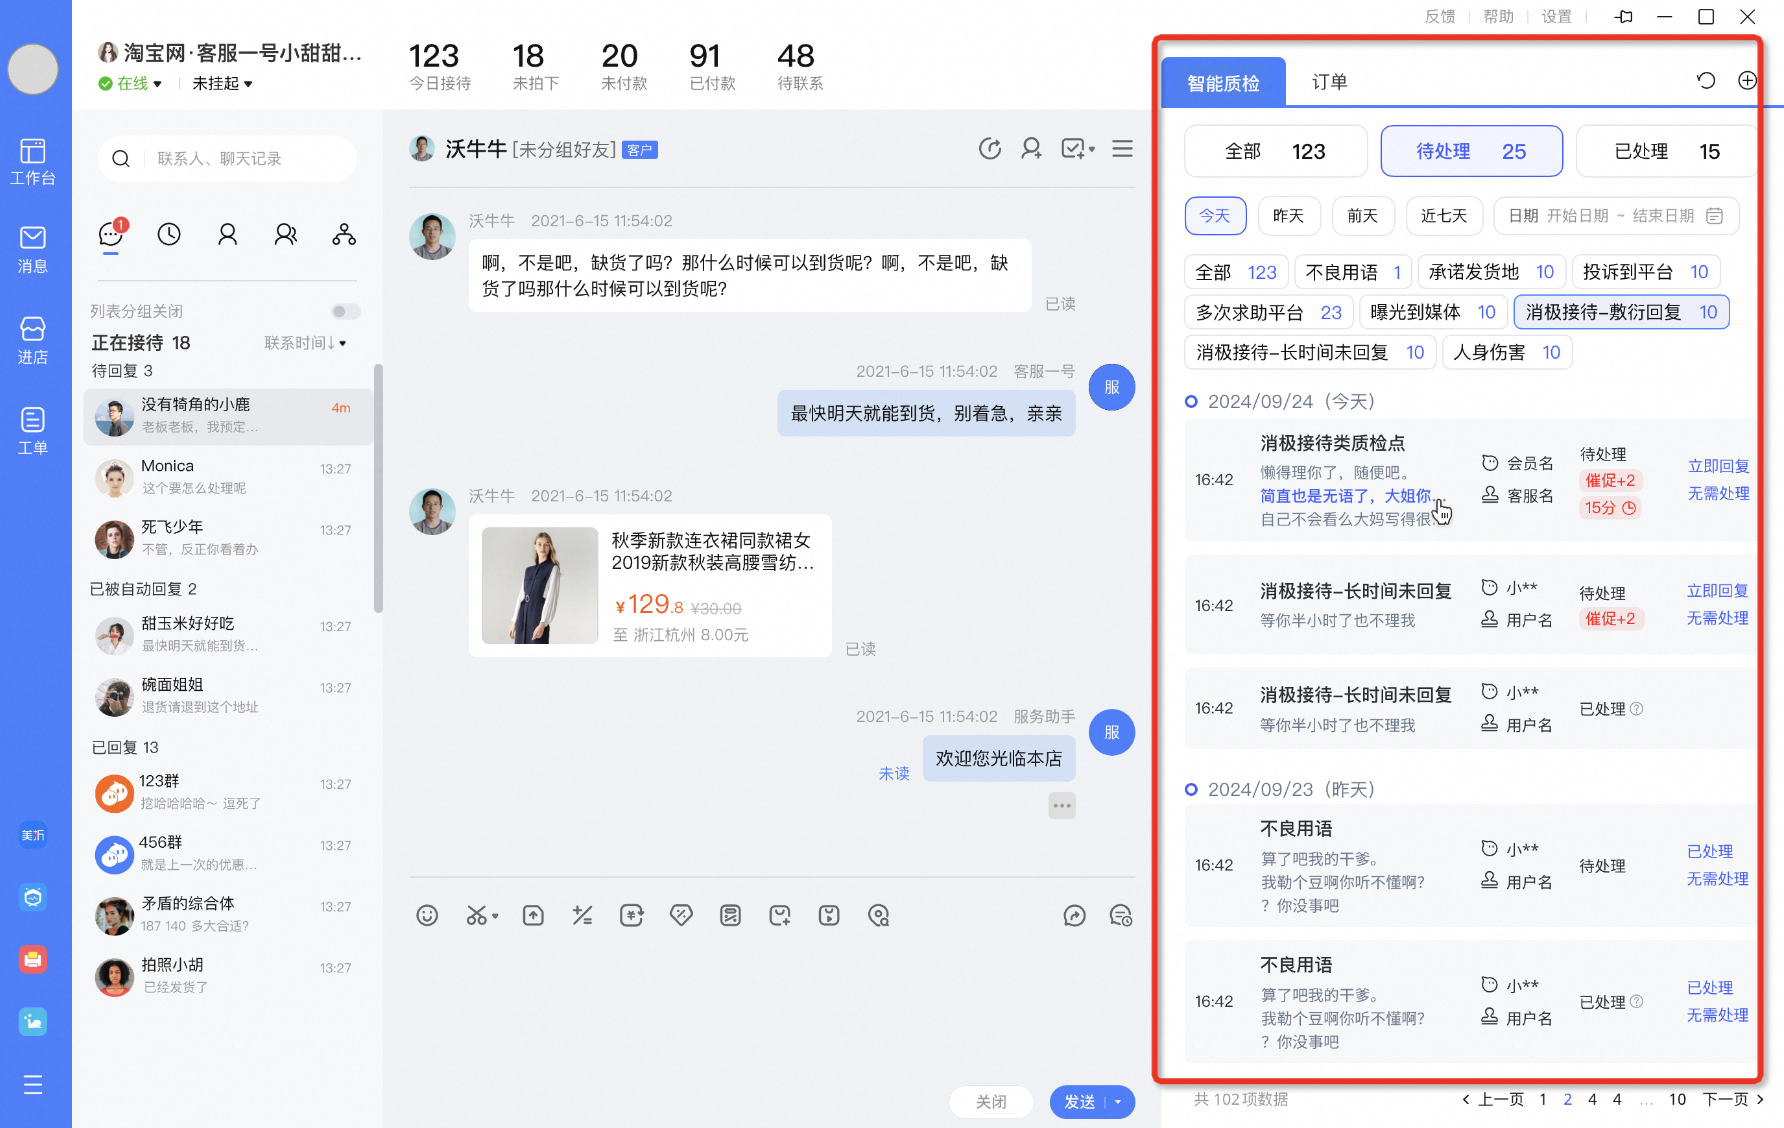Image resolution: width=1784 pixels, height=1128 pixels.
Task: Select the 已处理 15 status filter
Action: click(1666, 151)
